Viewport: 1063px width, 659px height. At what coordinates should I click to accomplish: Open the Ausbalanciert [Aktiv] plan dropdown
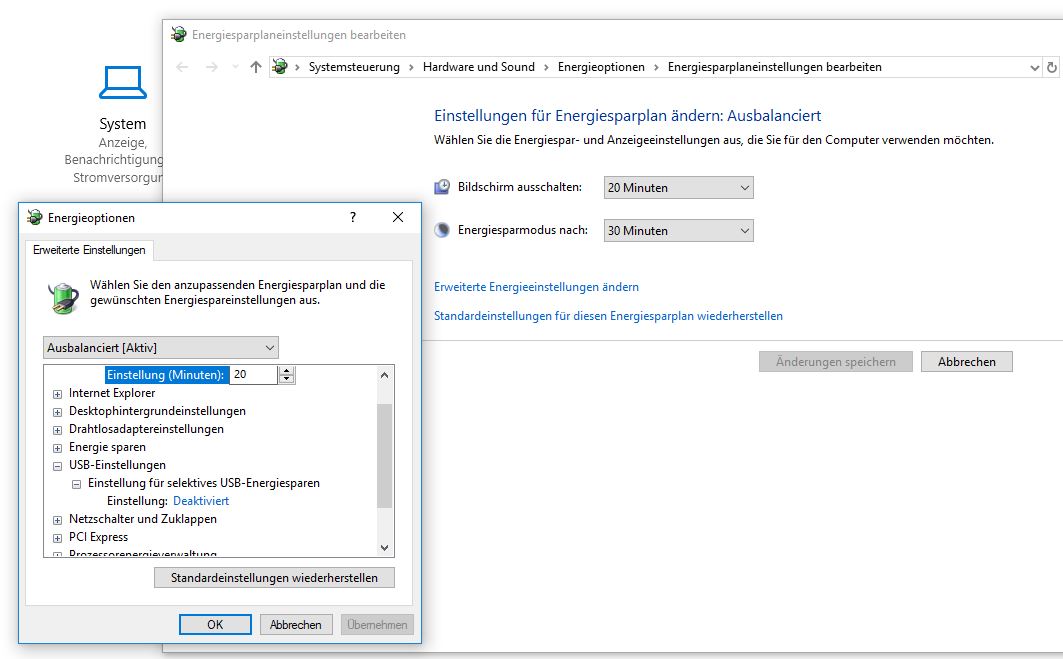161,347
